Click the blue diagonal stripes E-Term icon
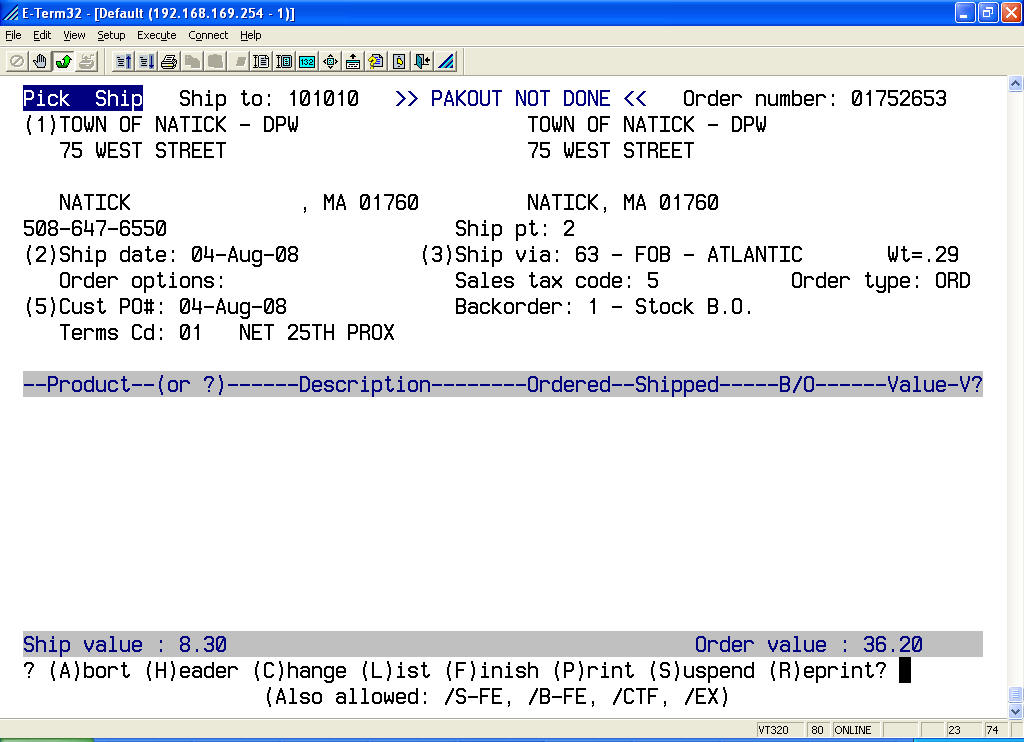Image resolution: width=1024 pixels, height=742 pixels. click(x=446, y=61)
